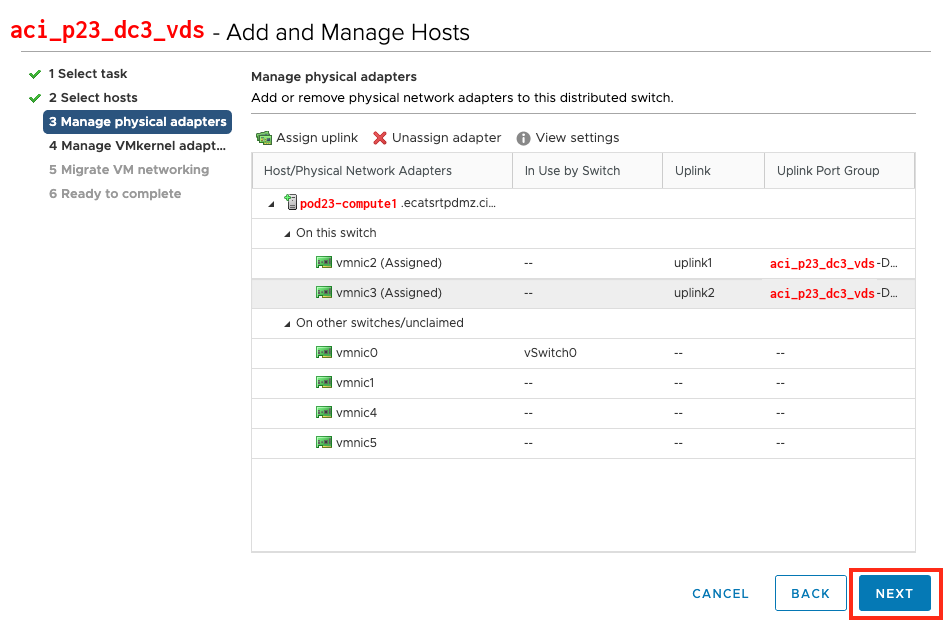Select the vmnic5 adapter row

tap(583, 443)
